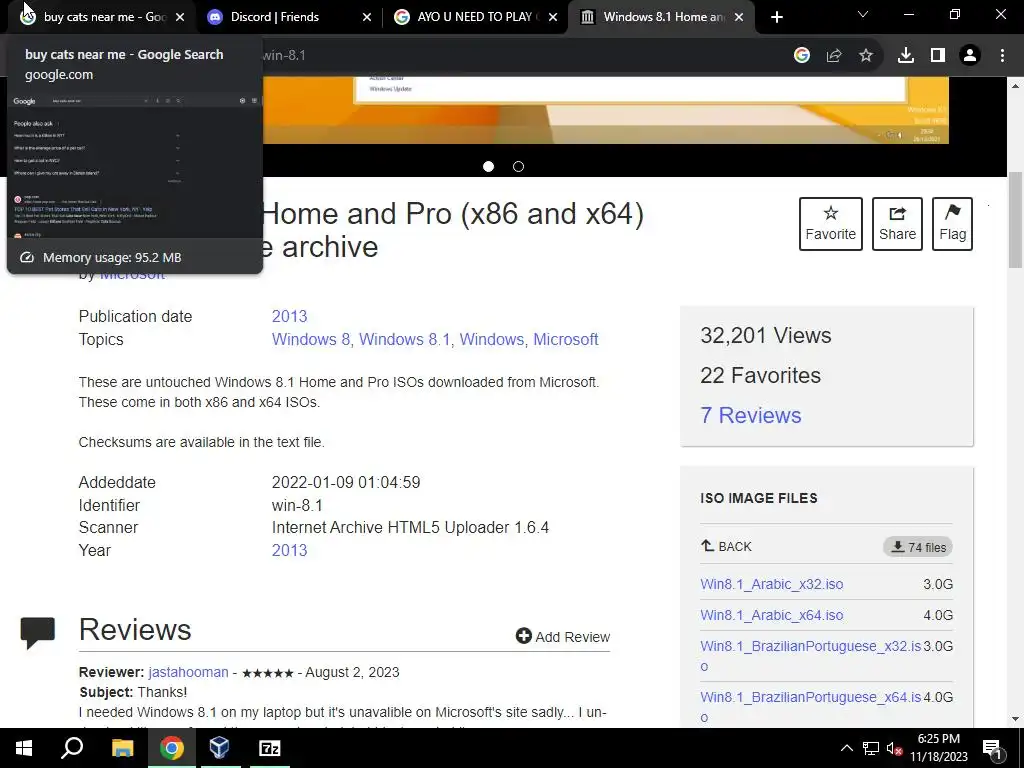Image resolution: width=1024 pixels, height=768 pixels.
Task: Open 7-Zip from taskbar
Action: [269, 748]
